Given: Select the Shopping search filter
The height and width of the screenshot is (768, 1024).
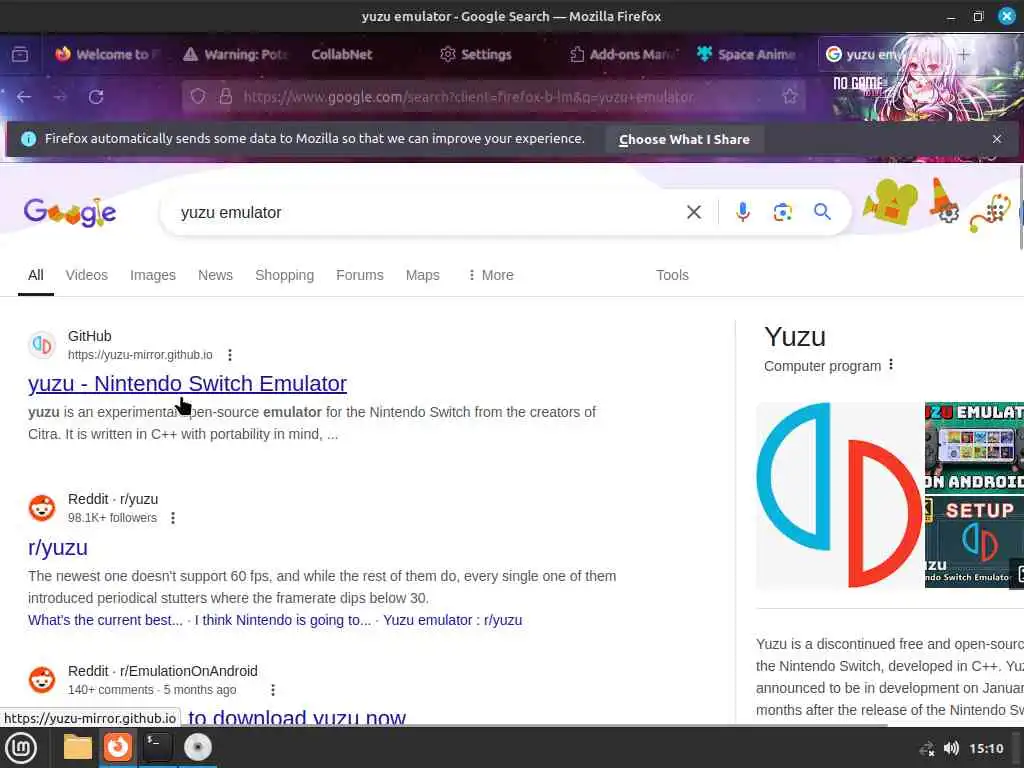Looking at the screenshot, I should (285, 275).
